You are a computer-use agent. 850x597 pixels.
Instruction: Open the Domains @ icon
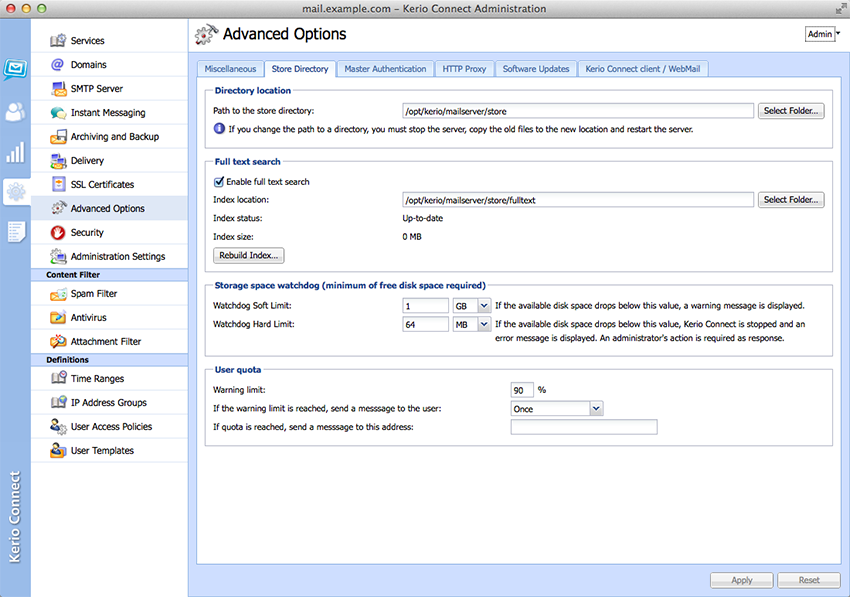[x=58, y=65]
